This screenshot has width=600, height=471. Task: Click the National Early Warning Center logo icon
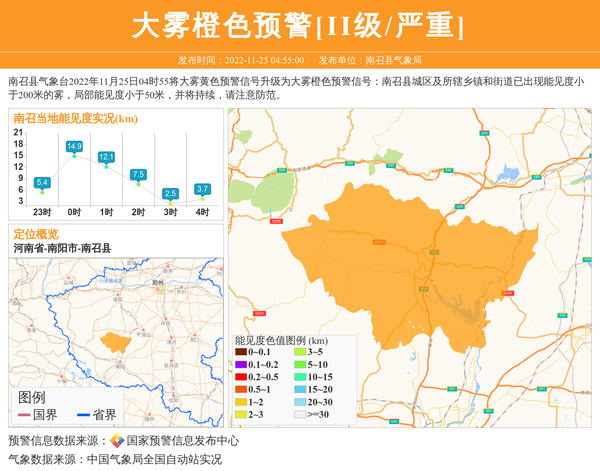[x=117, y=440]
